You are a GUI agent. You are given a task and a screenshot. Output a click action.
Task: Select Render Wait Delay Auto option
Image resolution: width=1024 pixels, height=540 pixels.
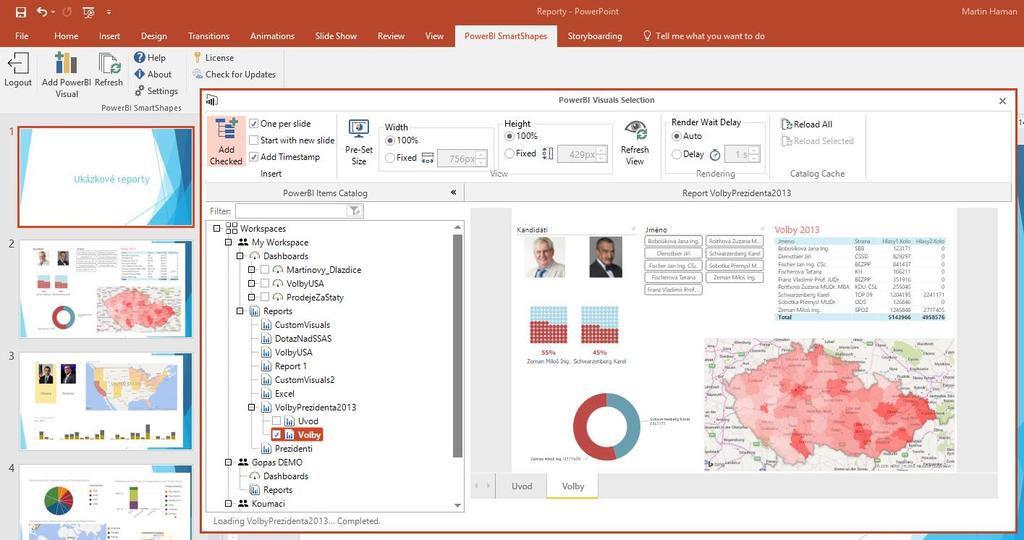[x=677, y=136]
